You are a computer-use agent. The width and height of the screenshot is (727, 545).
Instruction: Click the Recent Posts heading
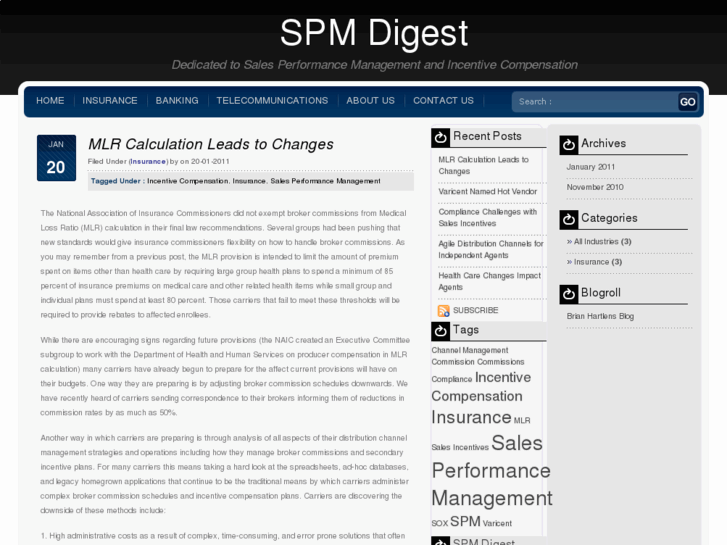[487, 136]
